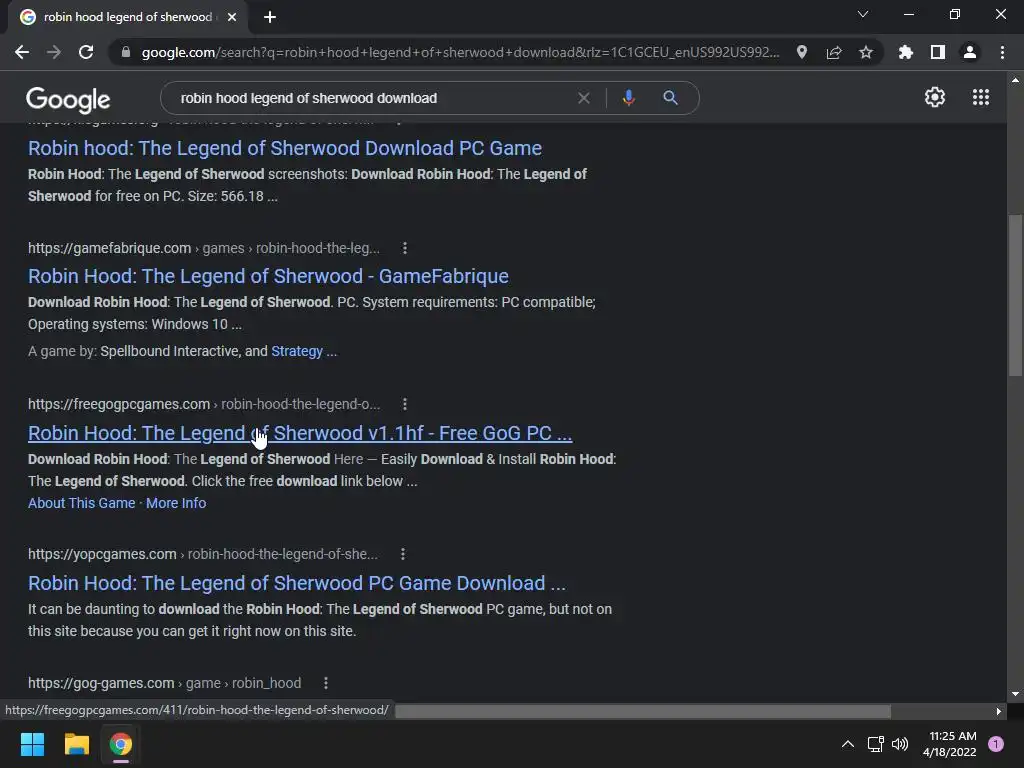1024x768 pixels.
Task: Open the GameFabrique result link
Action: coord(268,276)
